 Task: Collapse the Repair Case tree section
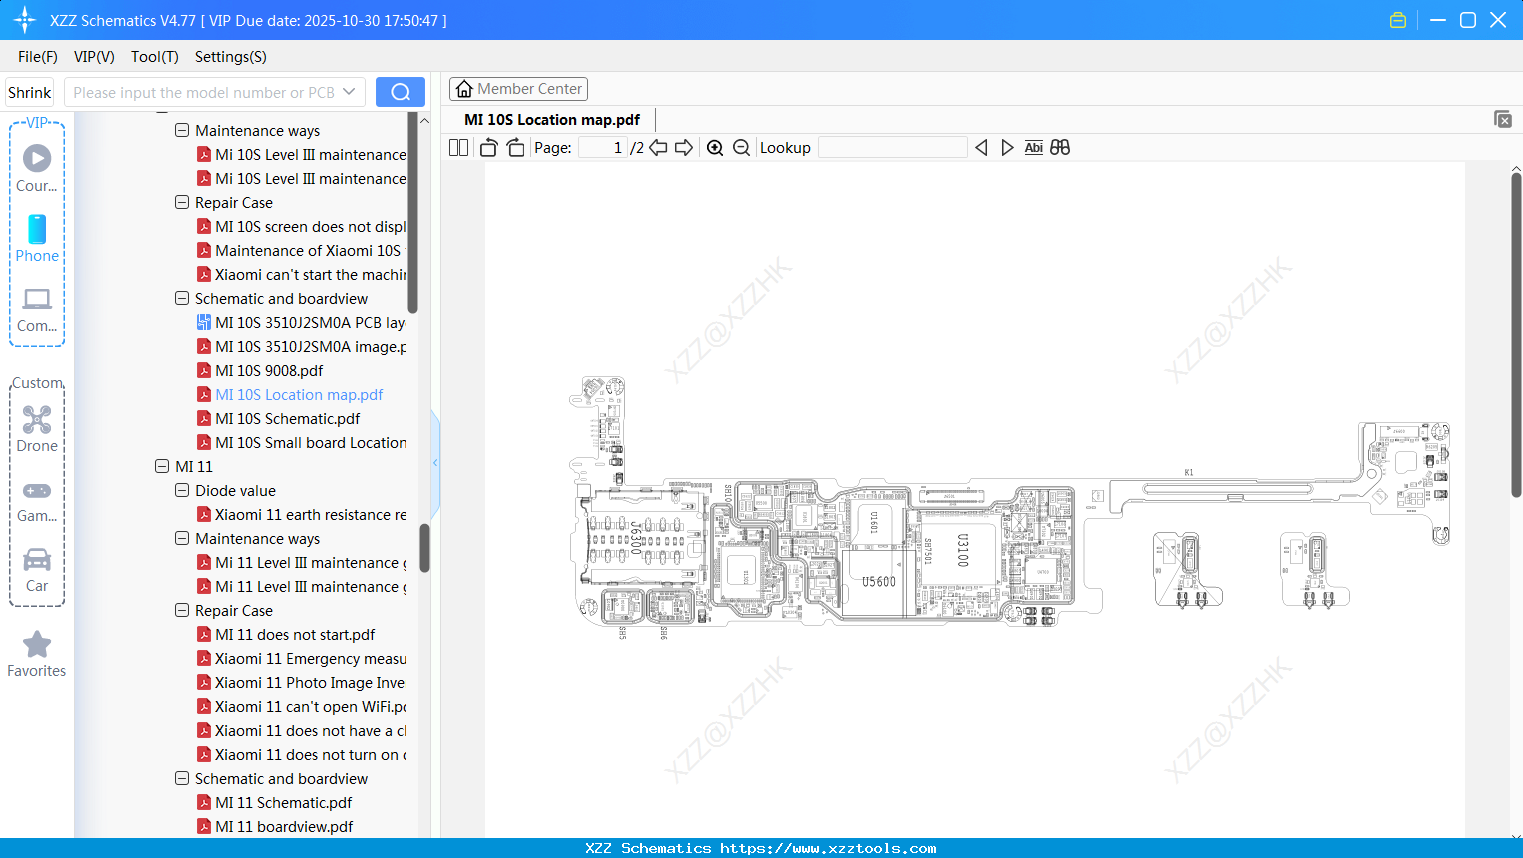(x=182, y=202)
